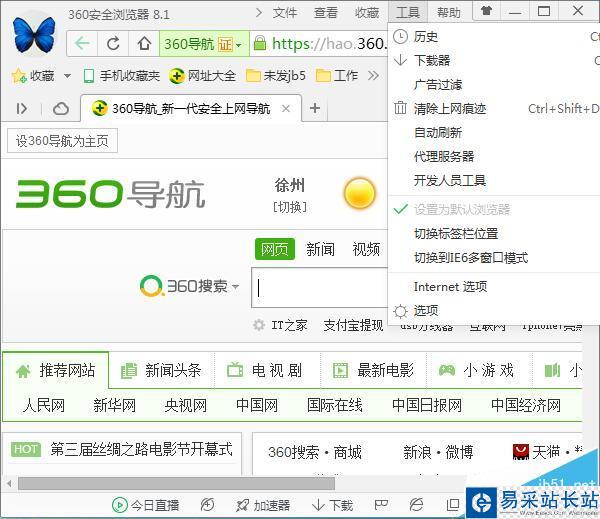The width and height of the screenshot is (600, 519).
Task: Click 今日直播 in the status bar
Action: pyautogui.click(x=145, y=505)
